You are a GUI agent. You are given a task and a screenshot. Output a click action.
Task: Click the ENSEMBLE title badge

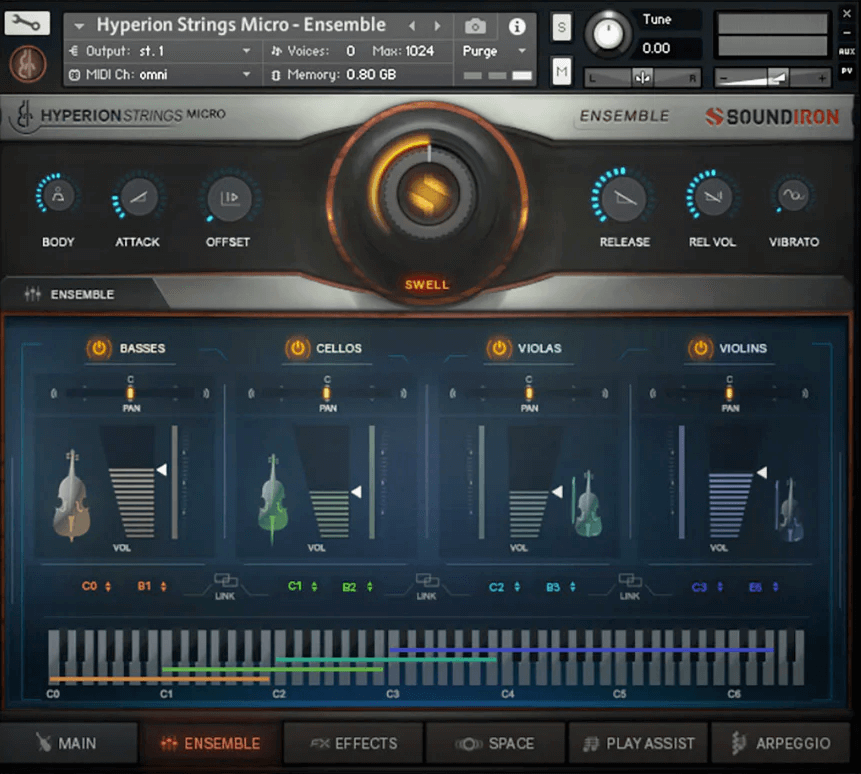(x=624, y=116)
